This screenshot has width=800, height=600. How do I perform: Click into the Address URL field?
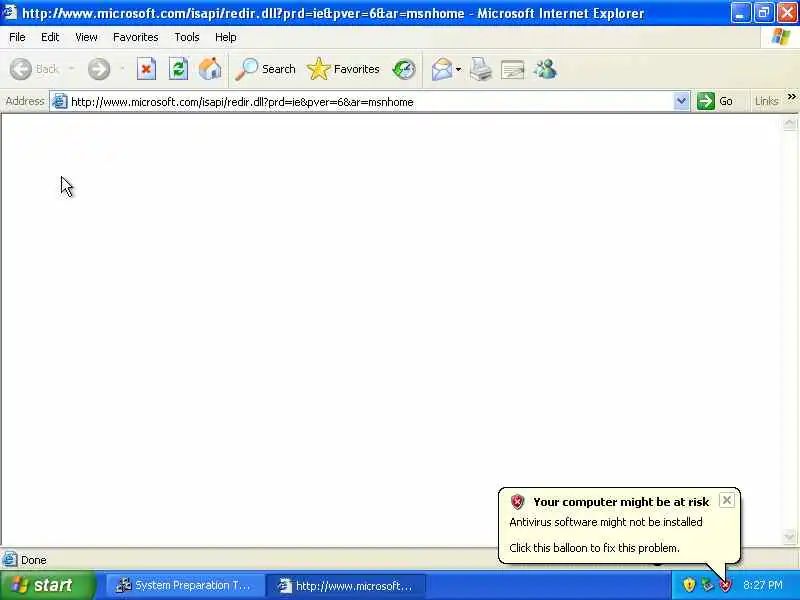pos(370,102)
